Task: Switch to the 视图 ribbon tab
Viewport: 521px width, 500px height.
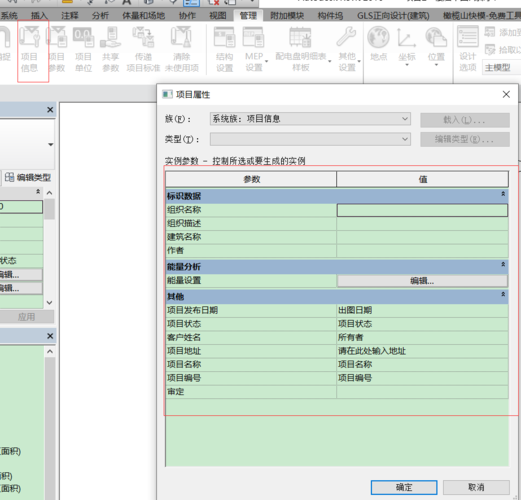Action: [218, 16]
